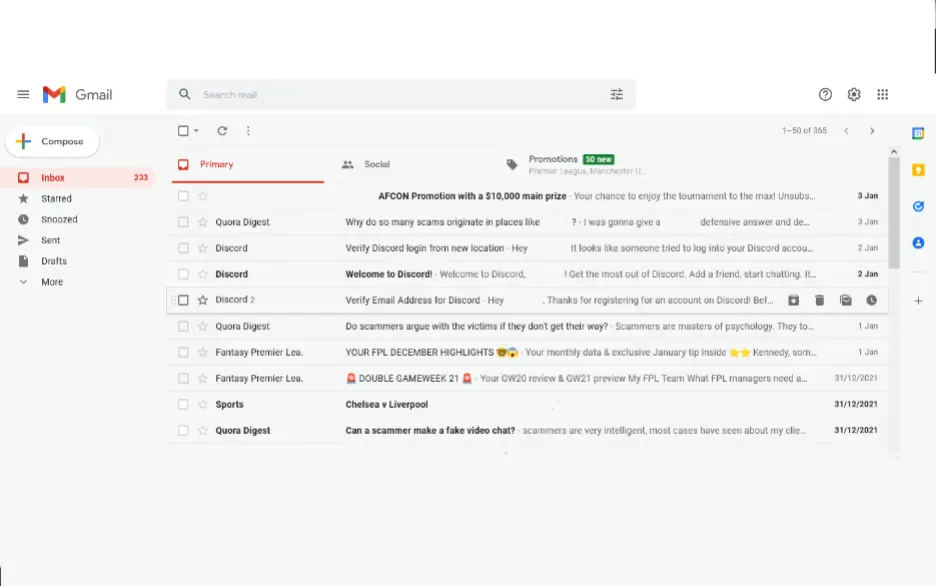Viewport: 936px width, 586px height.
Task: Open Contacts side panel
Action: click(918, 243)
